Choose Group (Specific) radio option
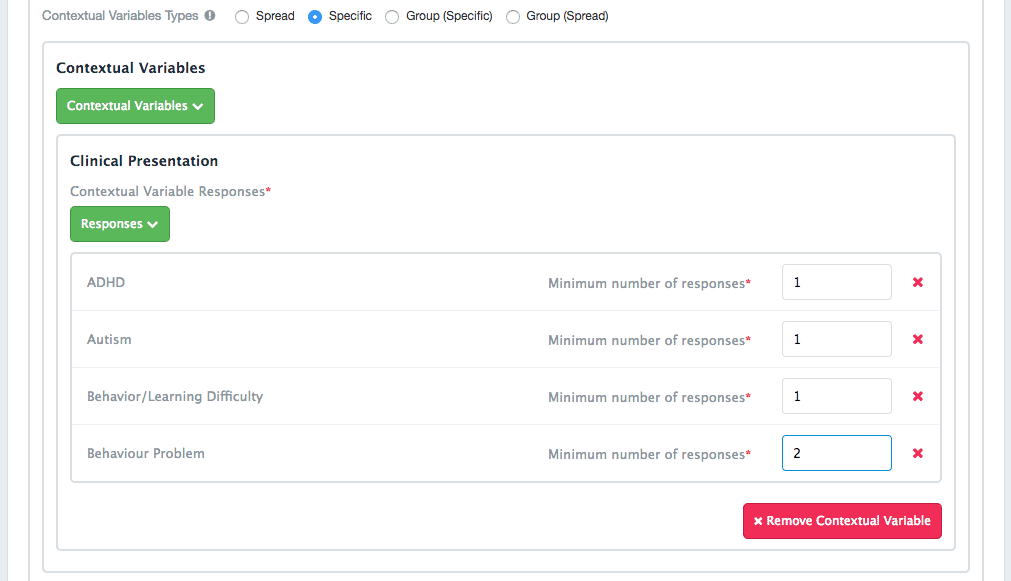This screenshot has width=1011, height=581. coord(392,17)
